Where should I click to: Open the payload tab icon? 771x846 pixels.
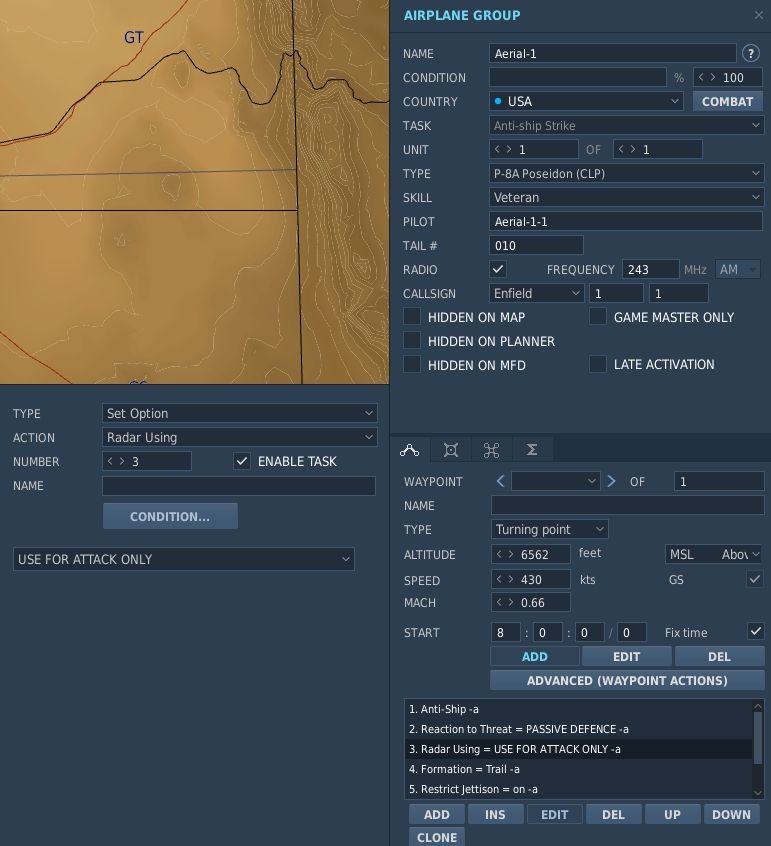451,450
